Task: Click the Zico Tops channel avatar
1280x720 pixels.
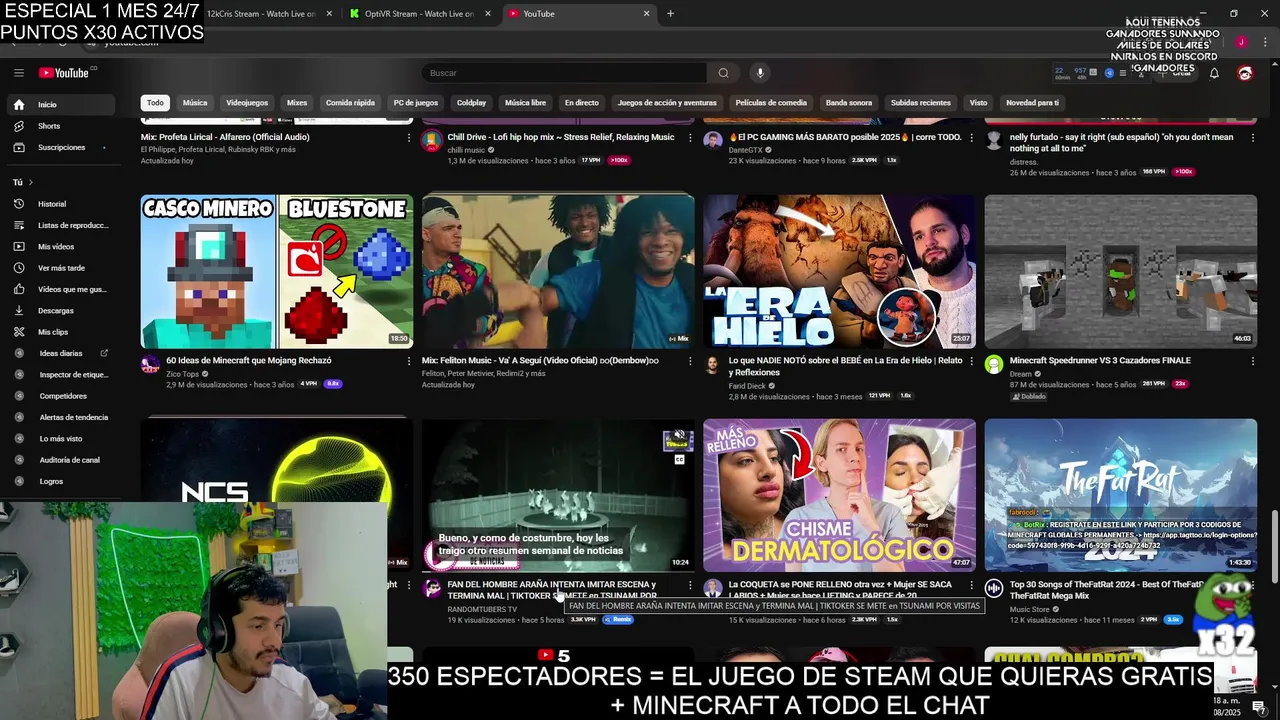Action: [150, 365]
